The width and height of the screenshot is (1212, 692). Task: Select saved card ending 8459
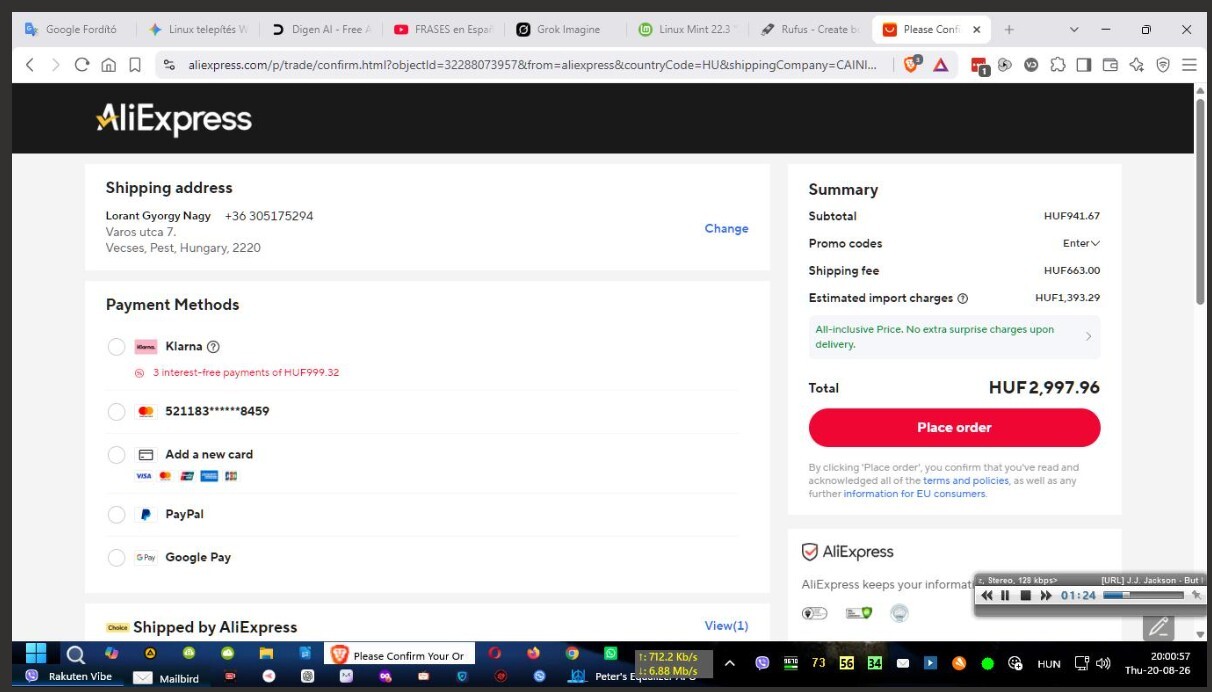point(117,412)
